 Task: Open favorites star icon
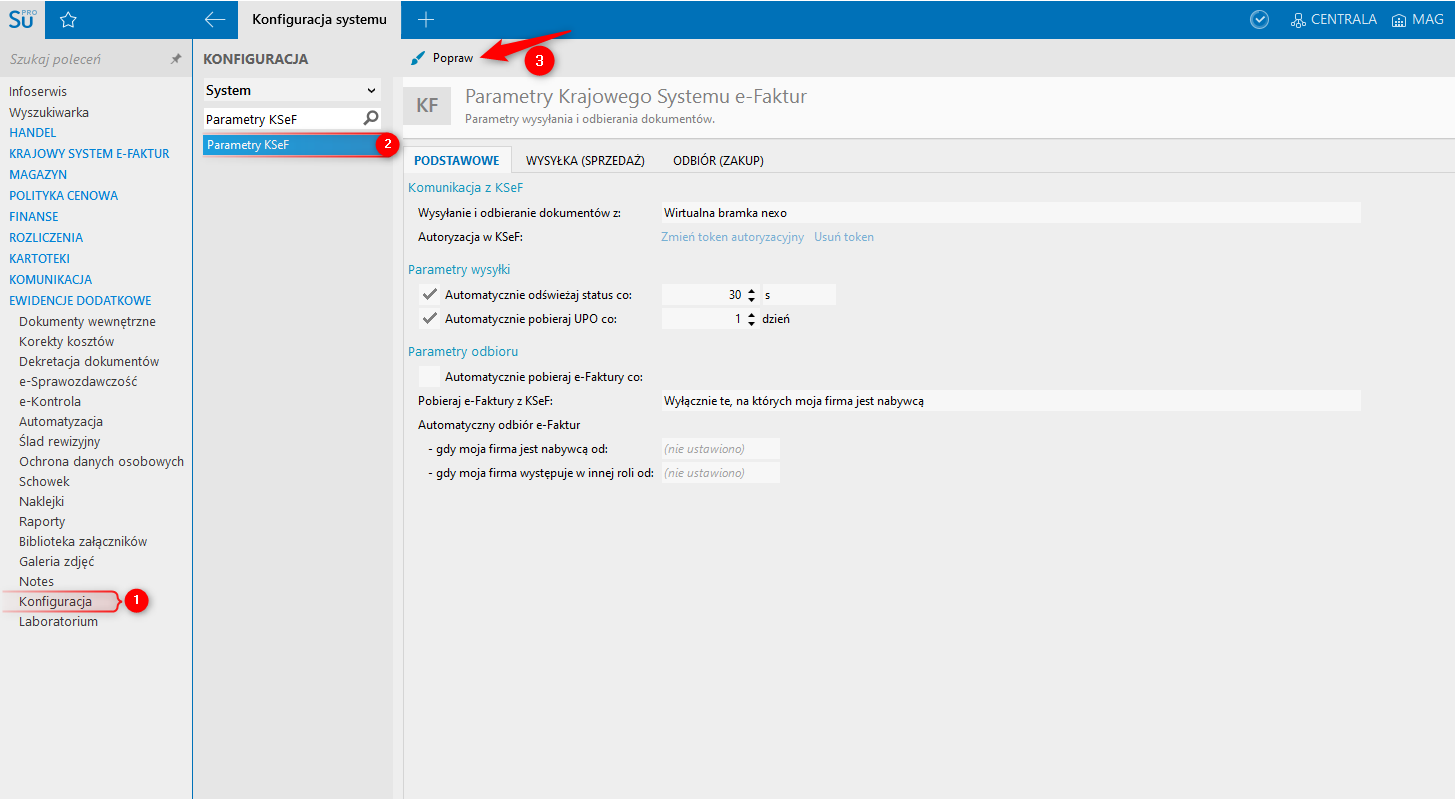point(68,19)
